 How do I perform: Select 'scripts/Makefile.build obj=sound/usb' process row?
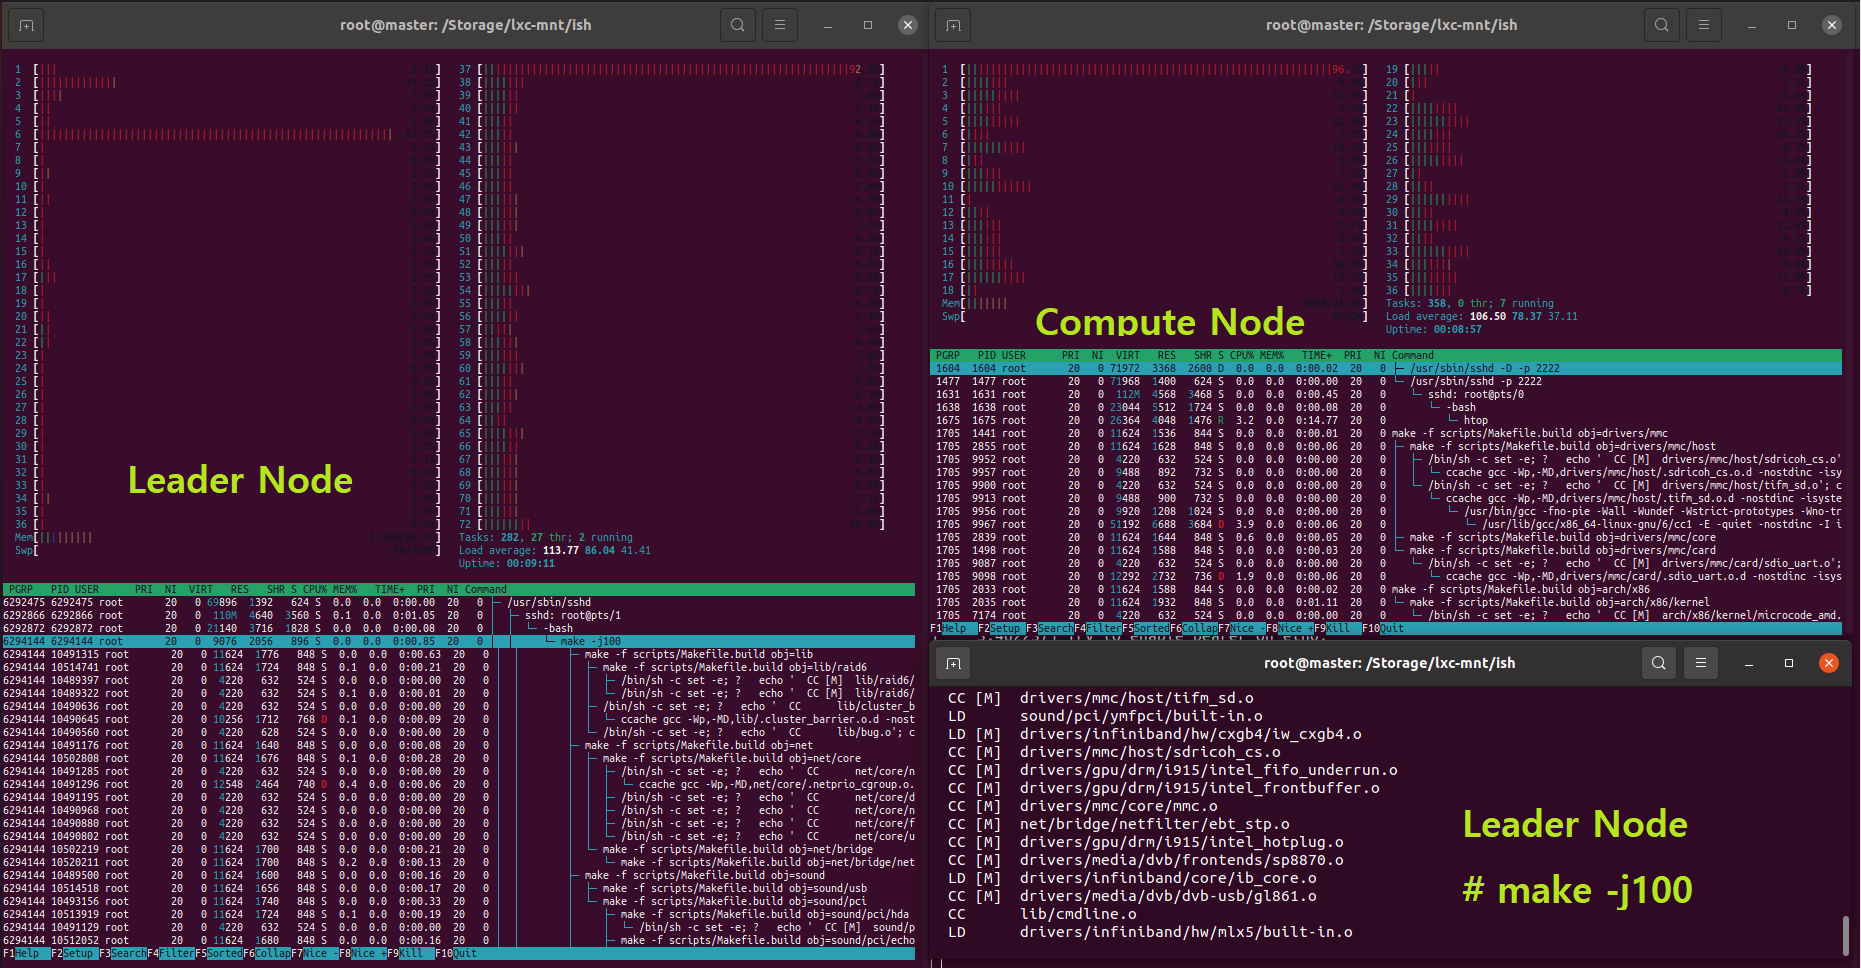click(x=459, y=889)
